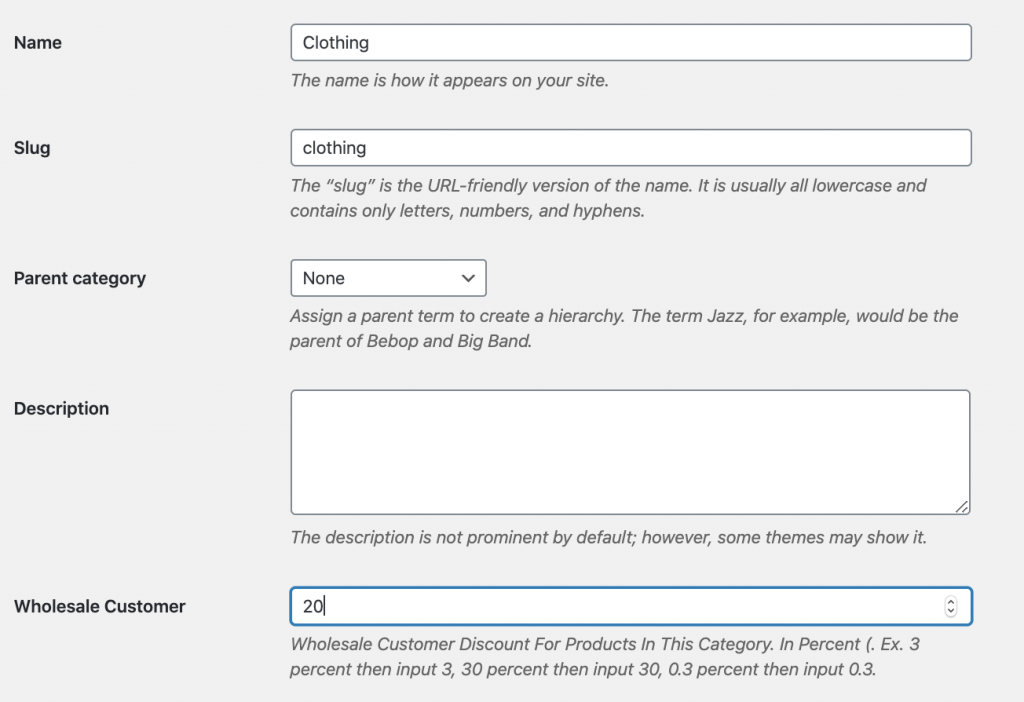Click the bold Slug field label
Image resolution: width=1024 pixels, height=702 pixels.
(x=32, y=148)
